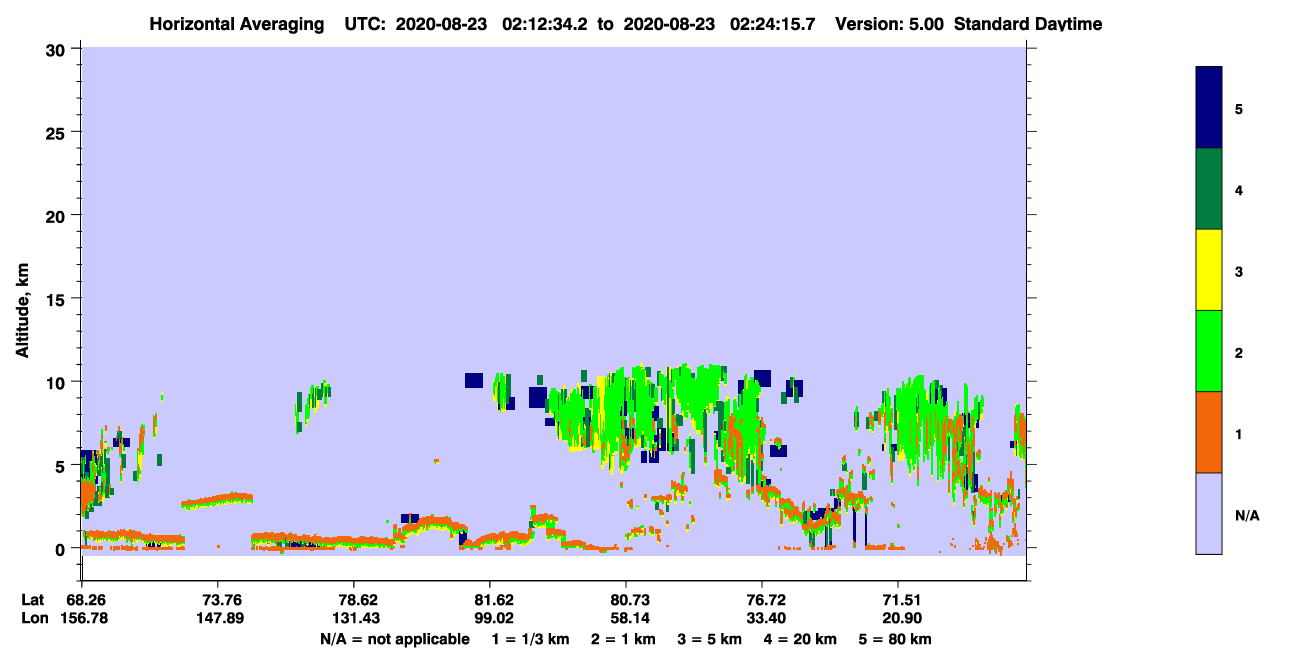
Task: Click the longitude value 131.43
Action: (x=354, y=618)
